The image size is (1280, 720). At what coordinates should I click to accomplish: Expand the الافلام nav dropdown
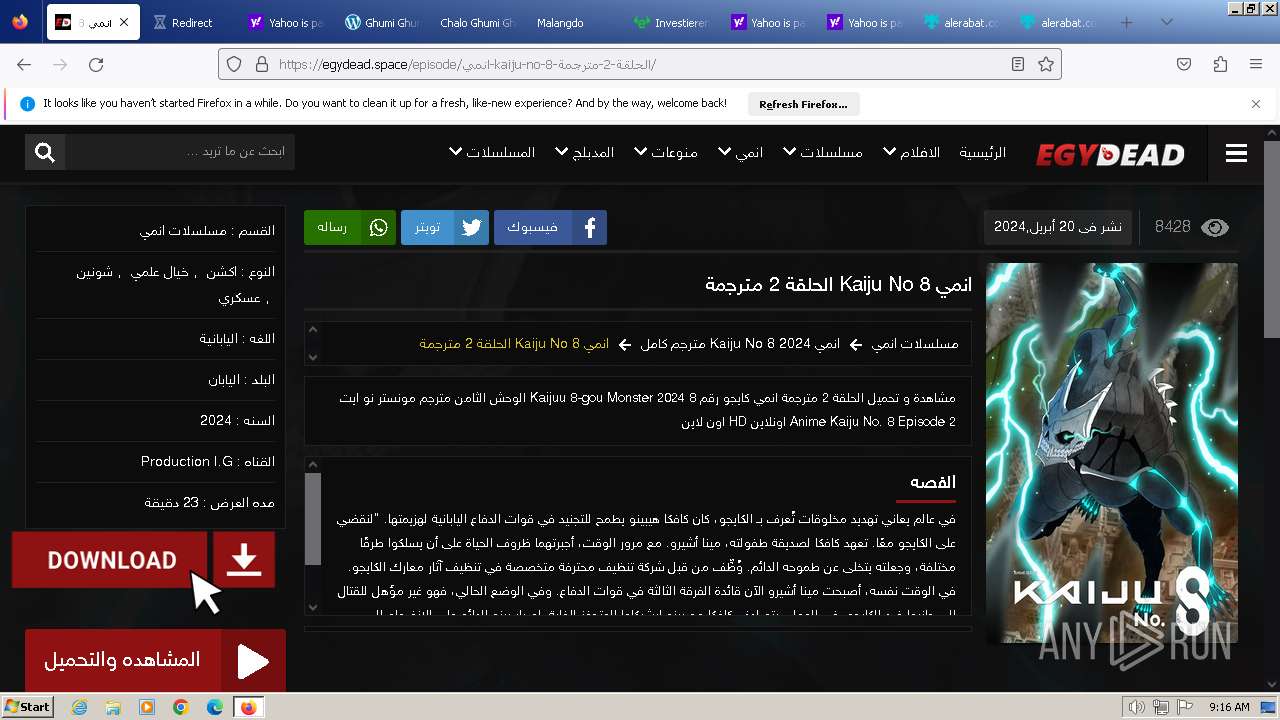912,152
